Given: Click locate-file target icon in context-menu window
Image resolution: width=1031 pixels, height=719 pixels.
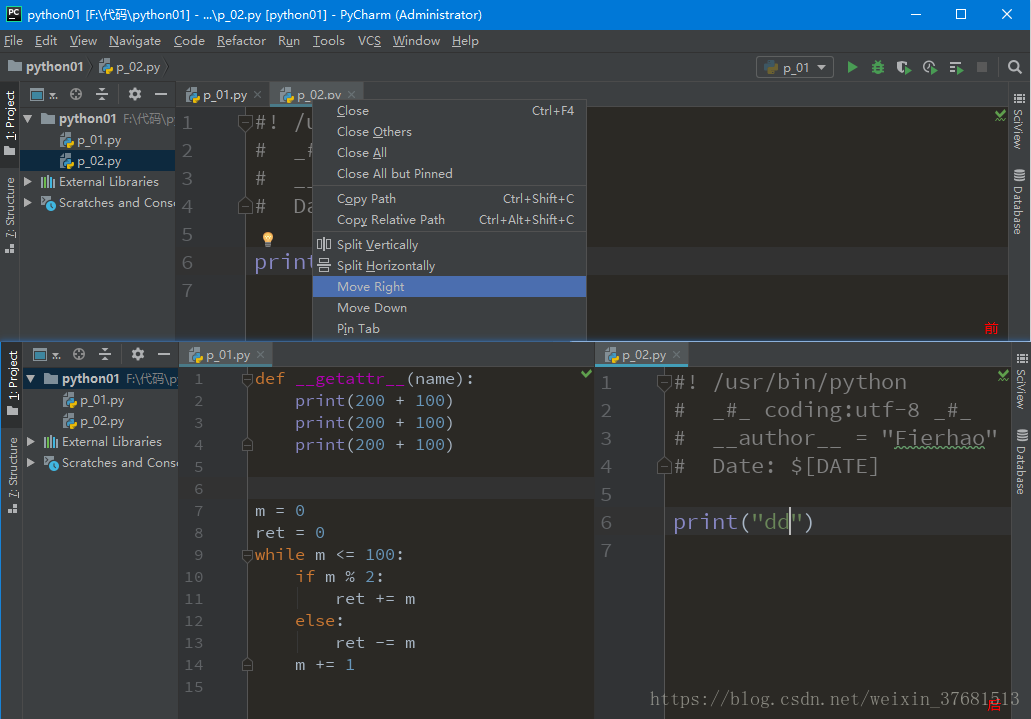Looking at the screenshot, I should click(76, 95).
